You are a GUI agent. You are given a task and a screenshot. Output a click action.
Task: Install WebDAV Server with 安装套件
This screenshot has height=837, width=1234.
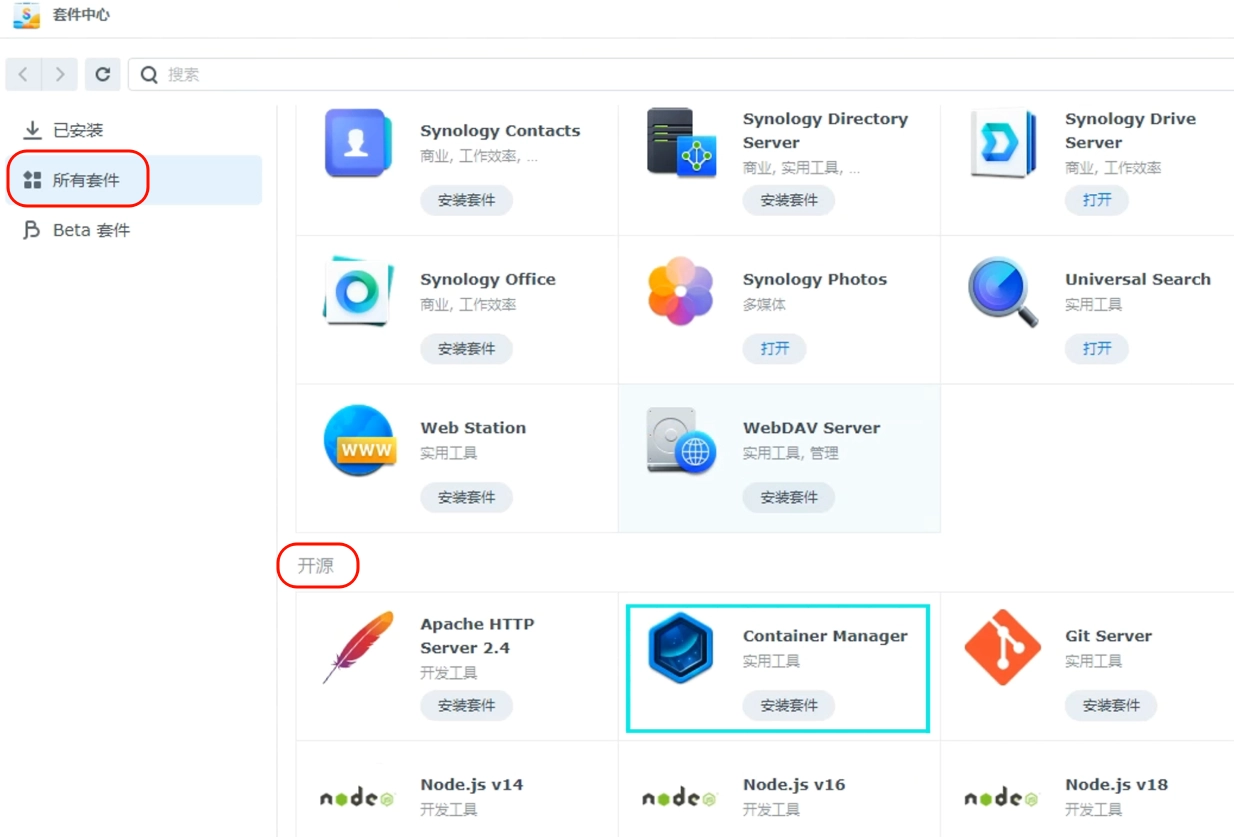coord(789,497)
